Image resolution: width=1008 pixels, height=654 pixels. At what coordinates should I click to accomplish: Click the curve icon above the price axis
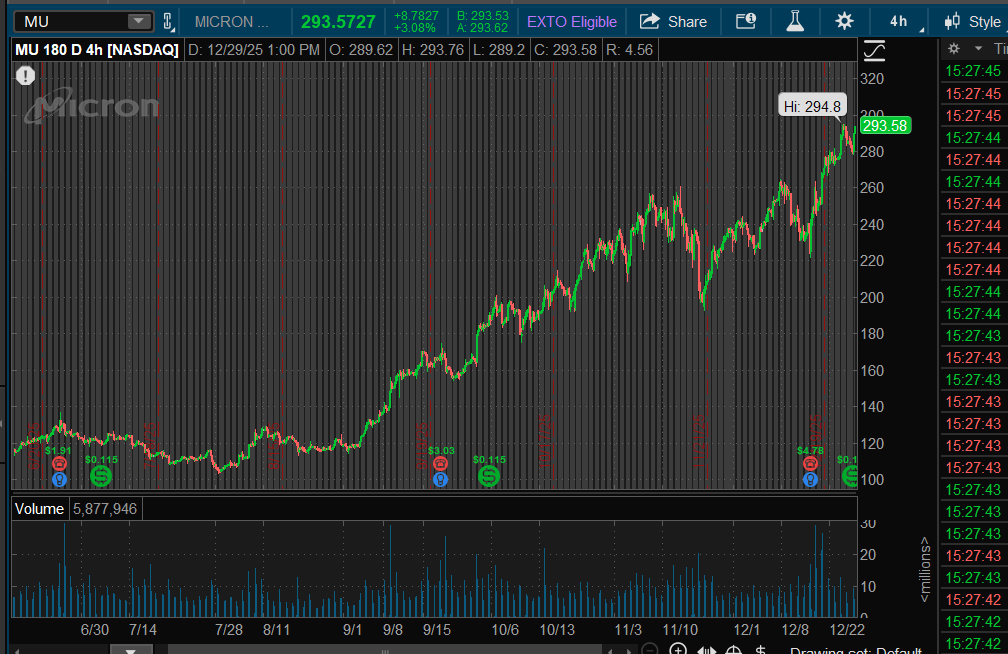pyautogui.click(x=874, y=51)
